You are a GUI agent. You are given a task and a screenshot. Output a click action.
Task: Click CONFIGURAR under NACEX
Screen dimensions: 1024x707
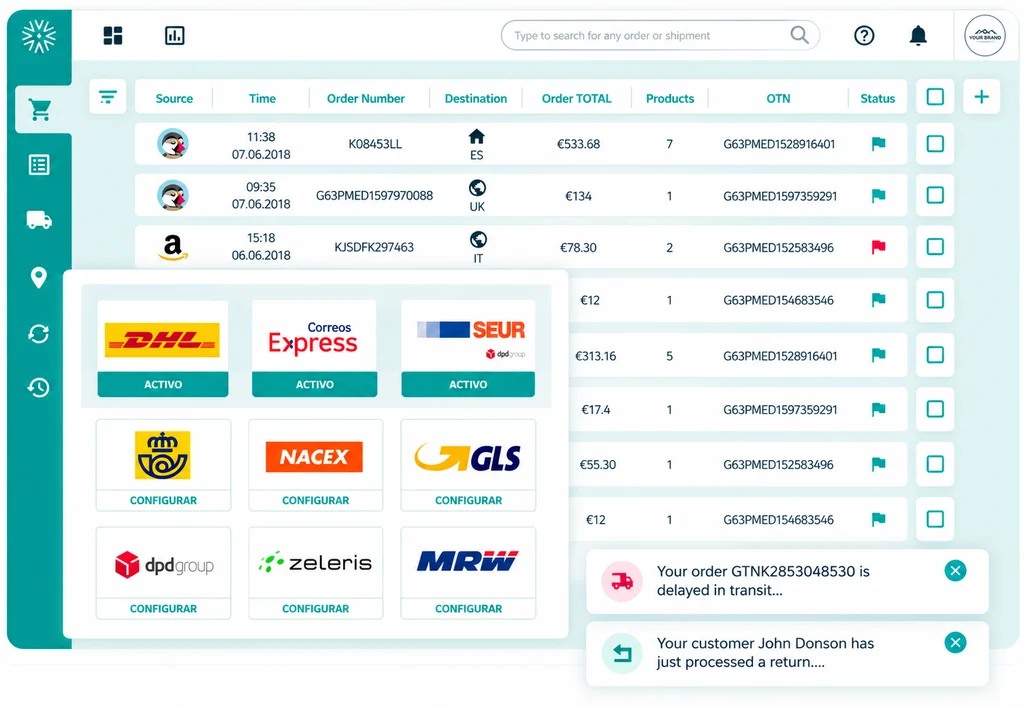tap(315, 501)
